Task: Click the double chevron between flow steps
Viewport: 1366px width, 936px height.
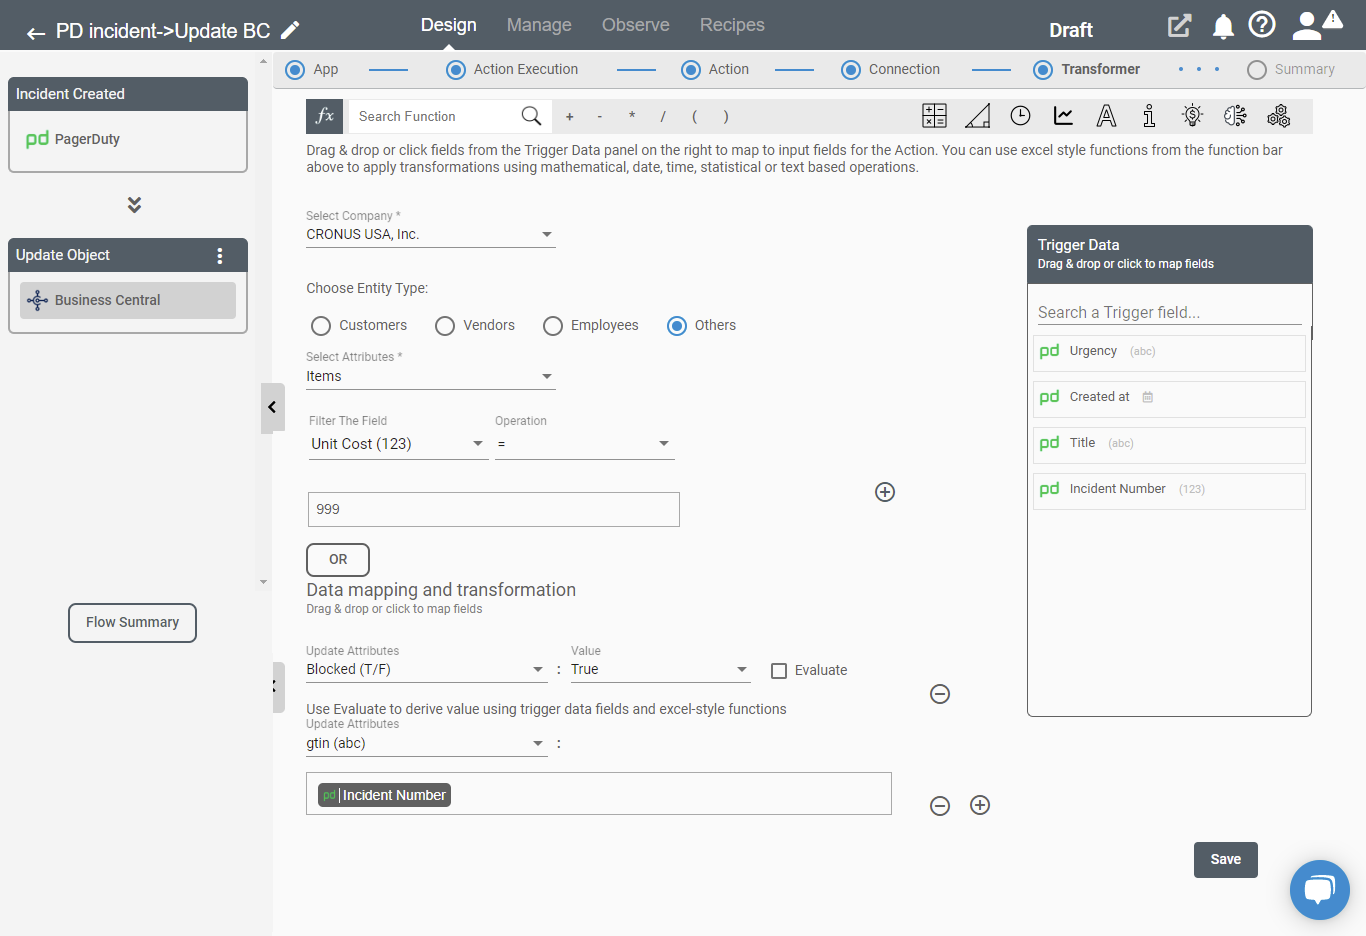Action: (134, 204)
